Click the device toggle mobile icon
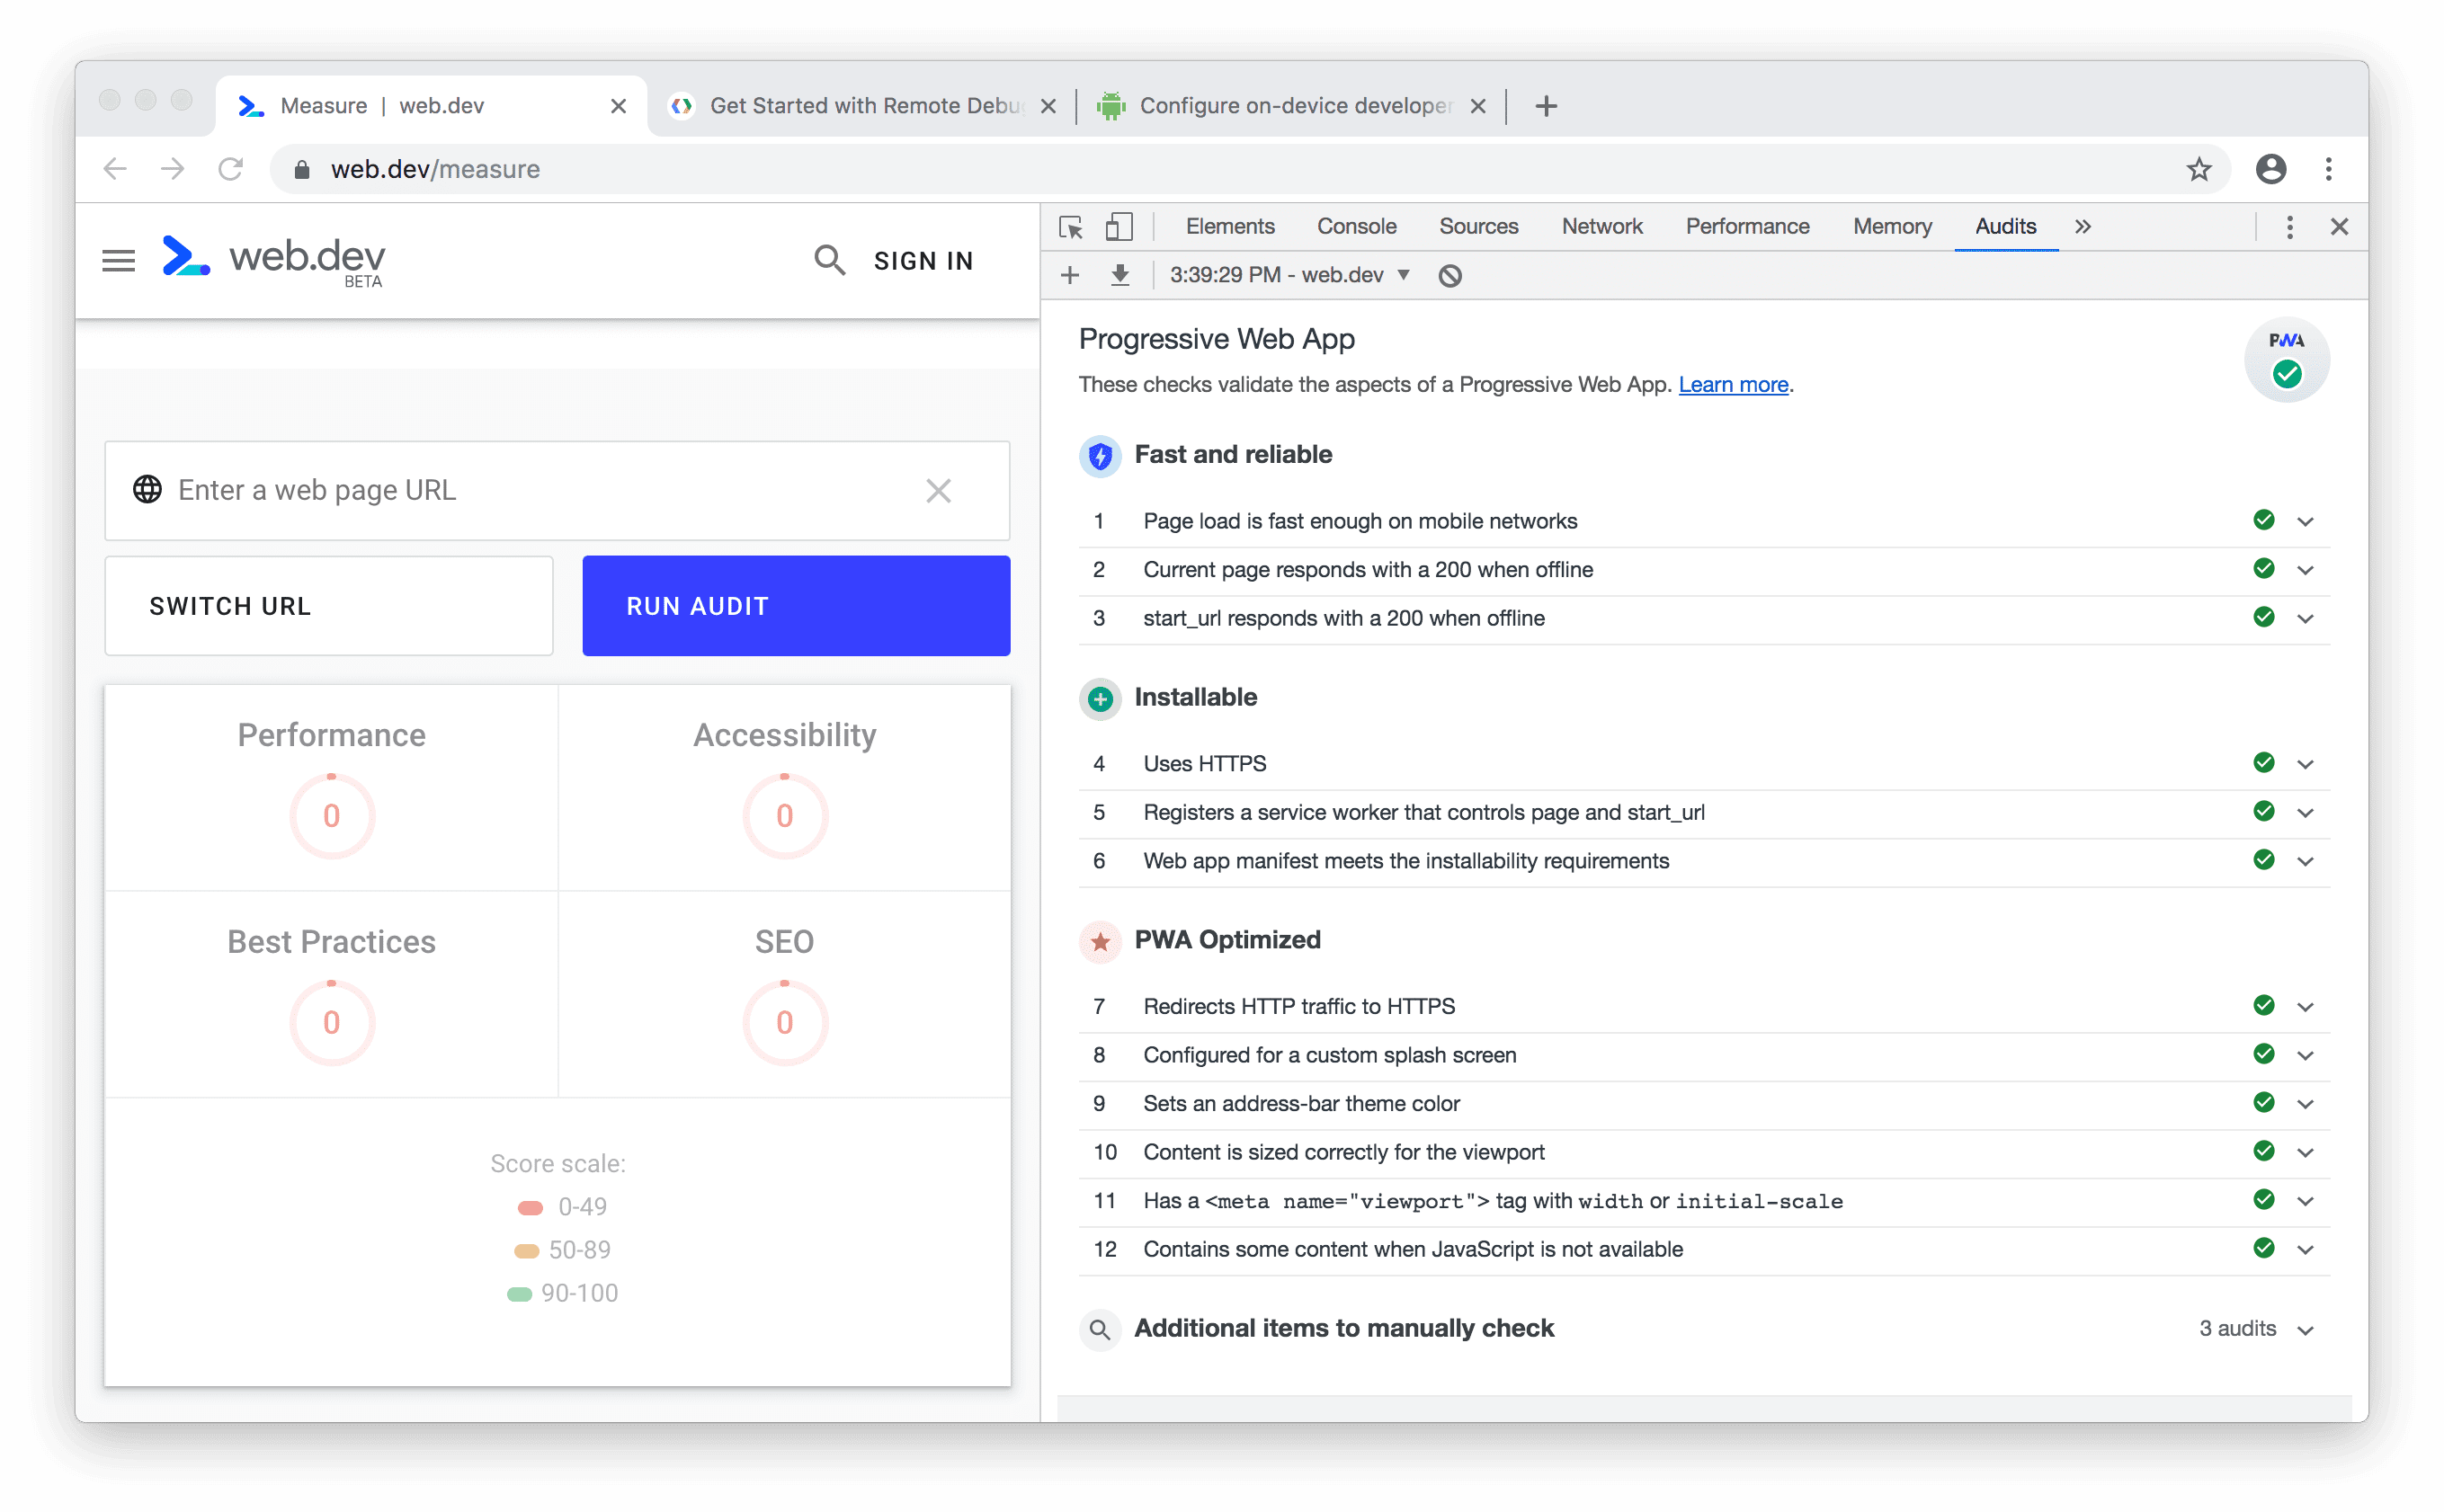2444x1512 pixels. pyautogui.click(x=1118, y=227)
